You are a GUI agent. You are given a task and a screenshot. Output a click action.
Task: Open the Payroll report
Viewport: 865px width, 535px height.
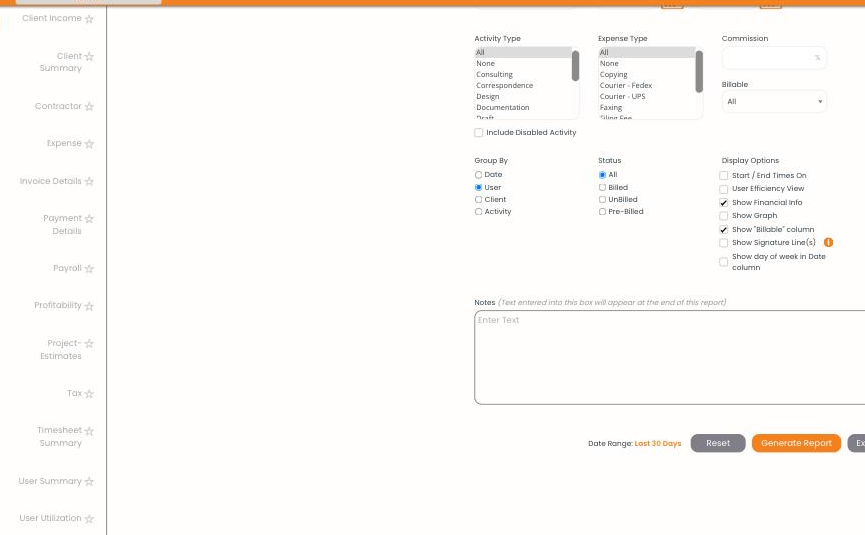tap(67, 268)
